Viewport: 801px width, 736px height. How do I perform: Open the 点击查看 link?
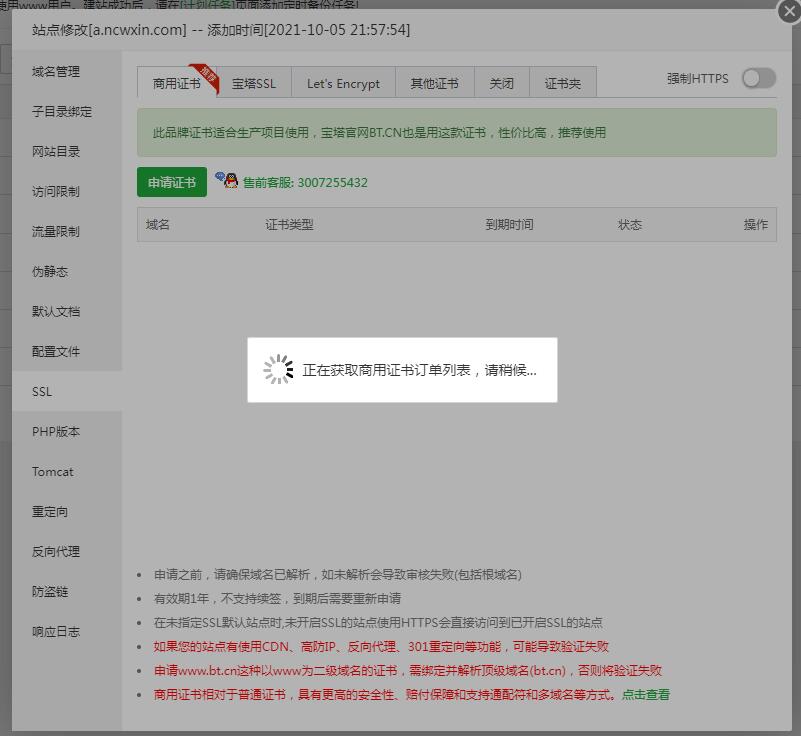[x=646, y=695]
